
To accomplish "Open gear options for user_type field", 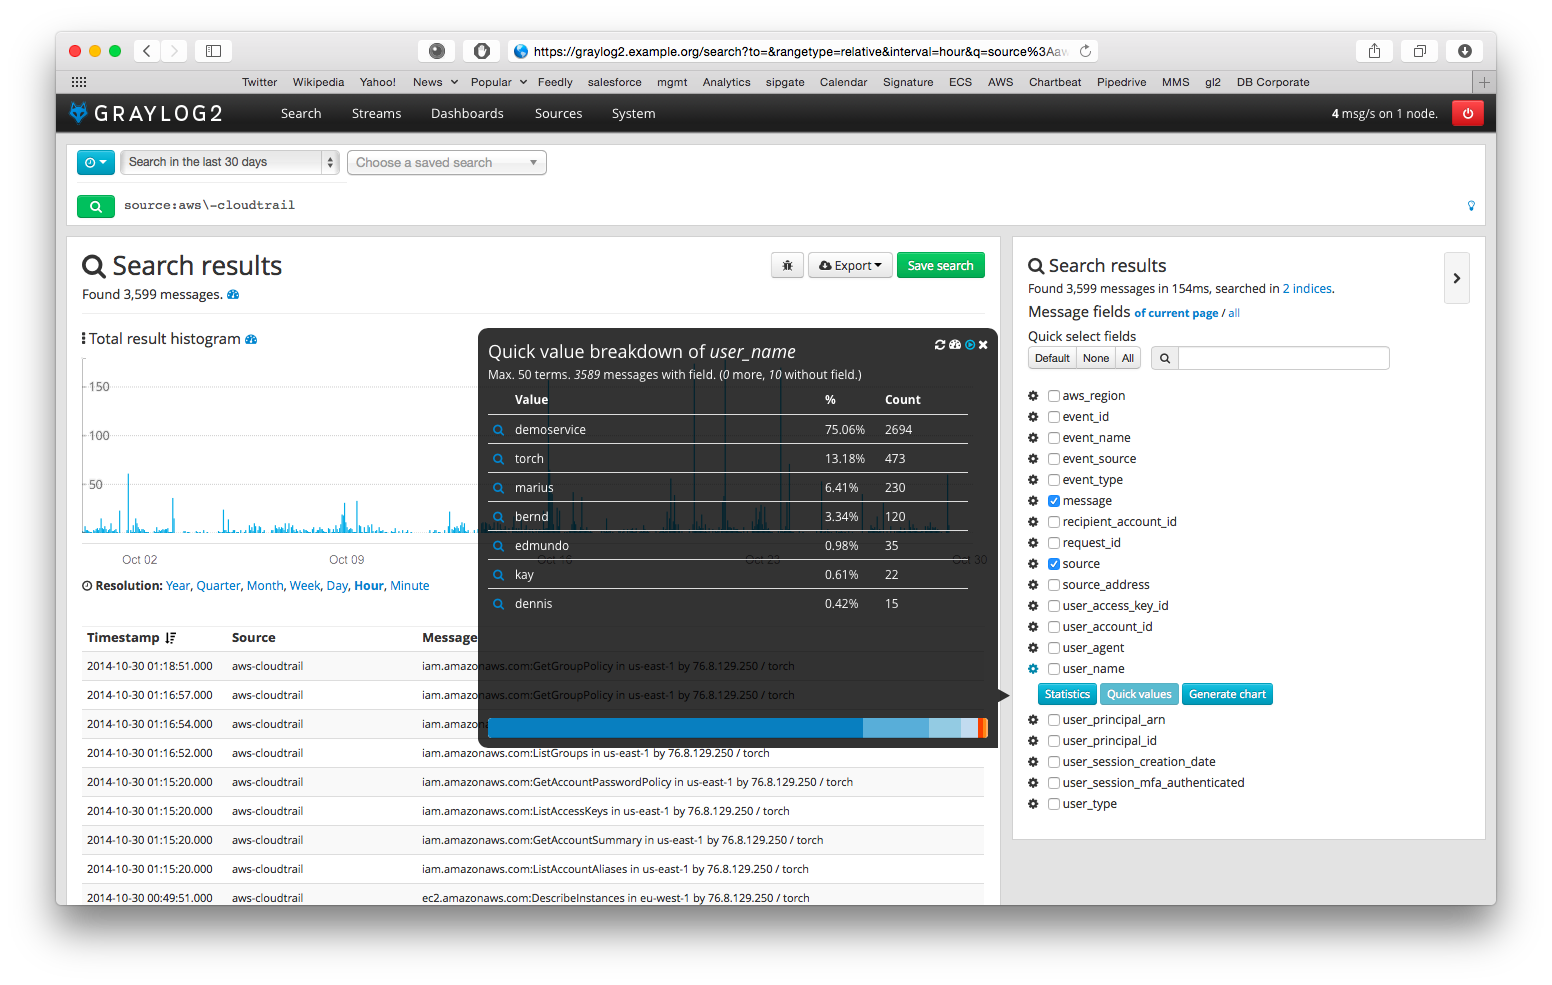I will (1034, 804).
